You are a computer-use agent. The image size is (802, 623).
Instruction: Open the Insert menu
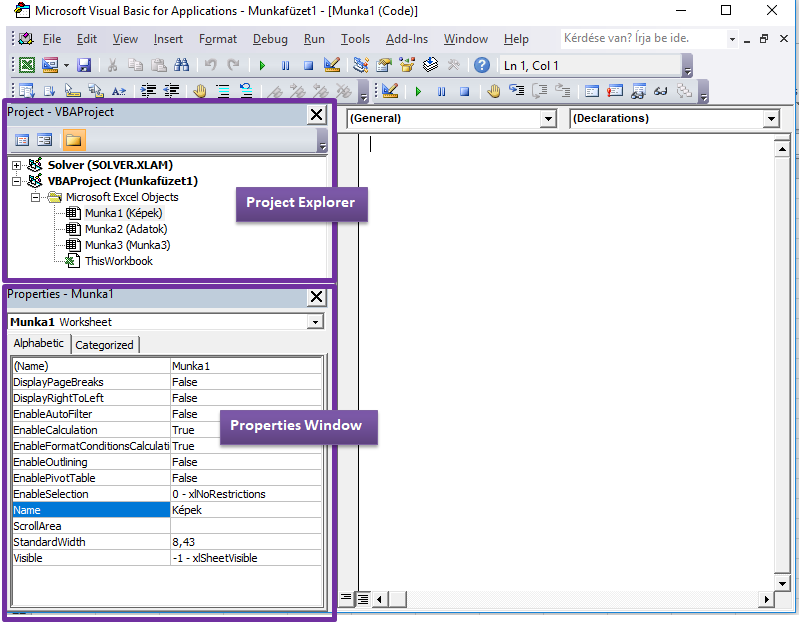click(x=168, y=39)
